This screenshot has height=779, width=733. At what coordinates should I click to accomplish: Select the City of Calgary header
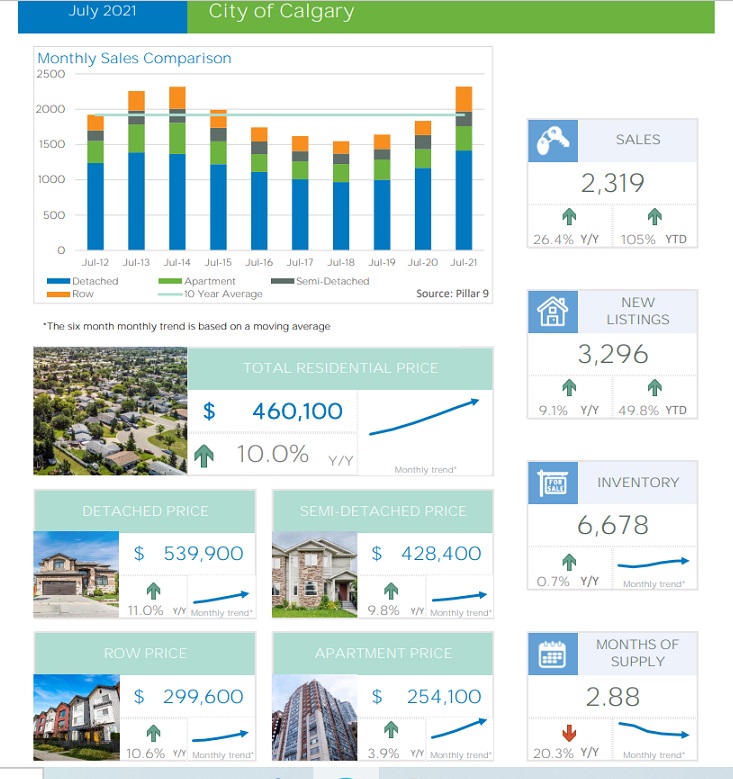pyautogui.click(x=280, y=13)
